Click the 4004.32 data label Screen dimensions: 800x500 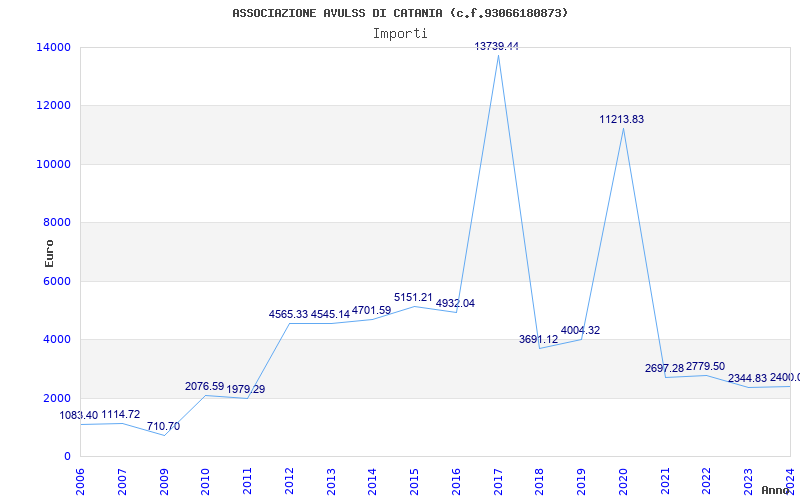pos(580,331)
